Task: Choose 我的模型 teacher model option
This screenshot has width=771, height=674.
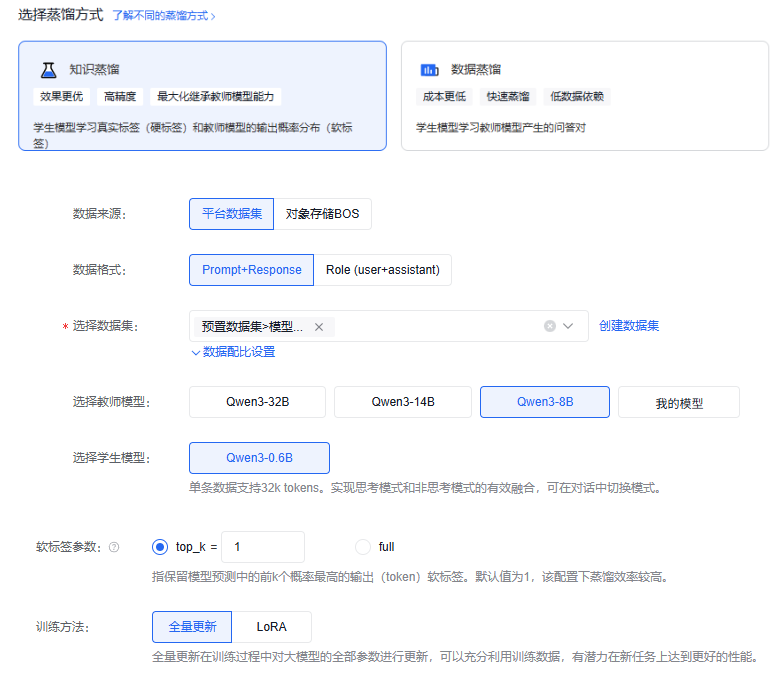Action: click(x=679, y=402)
